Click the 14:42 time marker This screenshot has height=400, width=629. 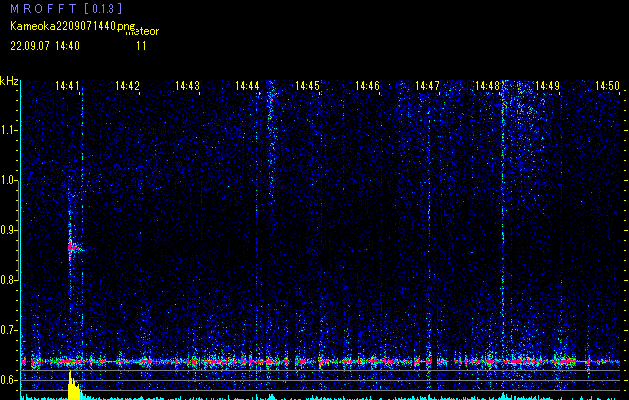click(127, 86)
